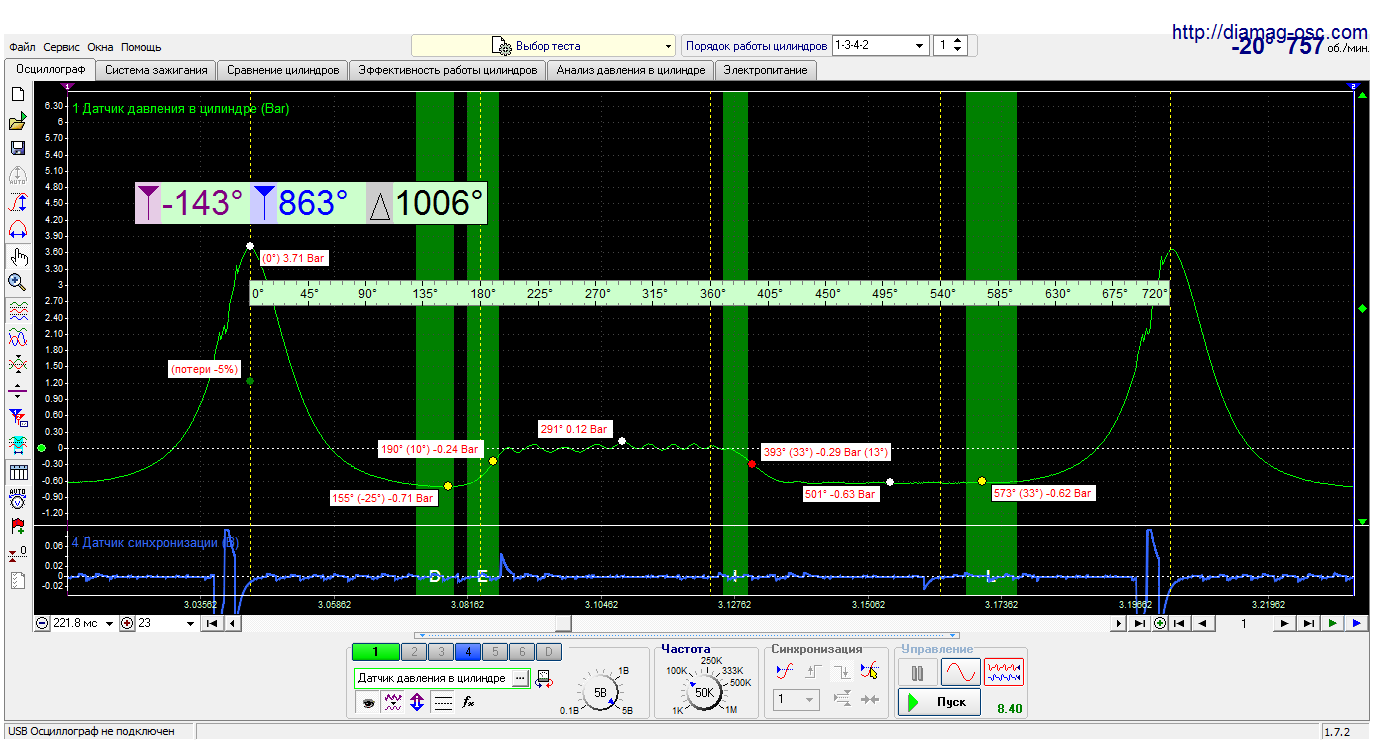Viewport: 1382px width, 744px height.
Task: Click the New file icon
Action: click(17, 94)
